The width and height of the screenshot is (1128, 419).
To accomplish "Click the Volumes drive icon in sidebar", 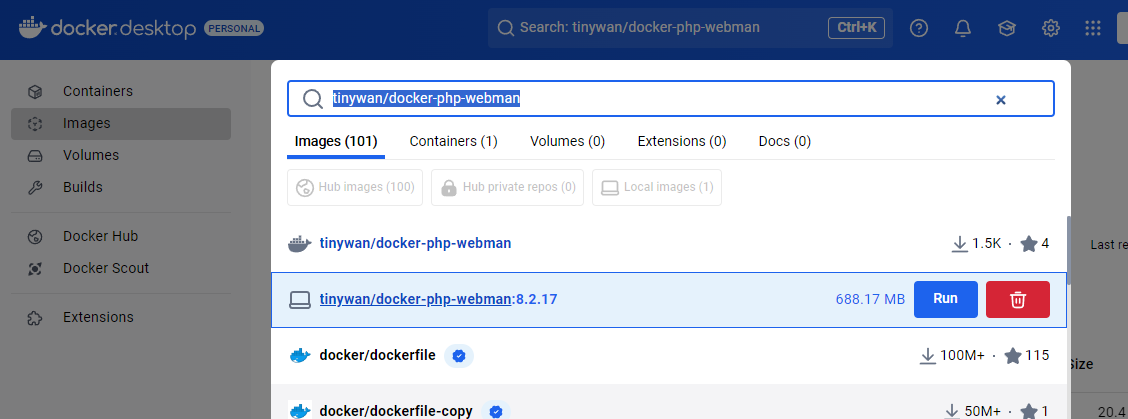I will click(x=35, y=156).
